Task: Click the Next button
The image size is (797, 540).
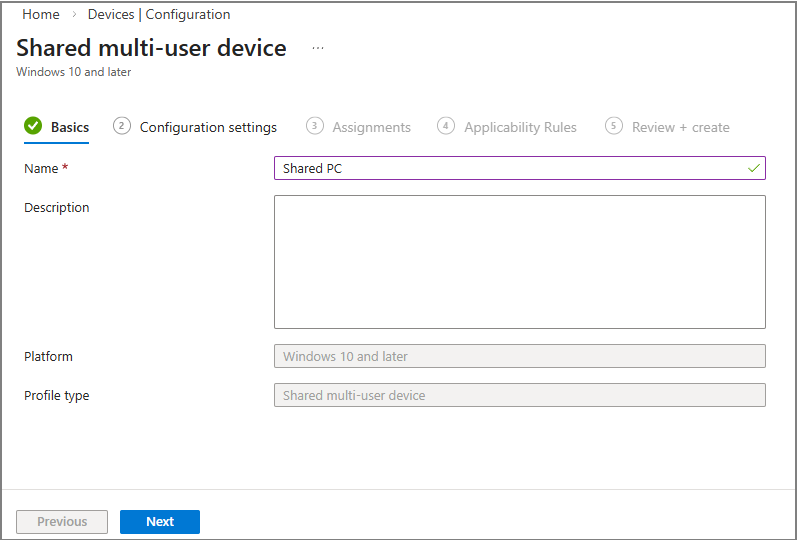Action: [x=160, y=522]
